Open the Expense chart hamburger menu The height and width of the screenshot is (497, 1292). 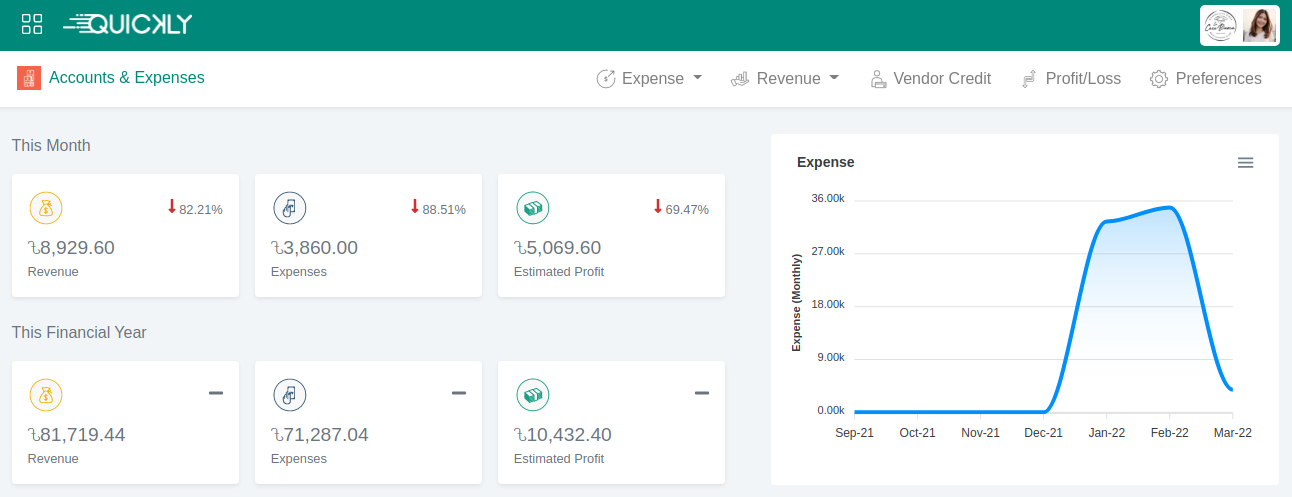pyautogui.click(x=1245, y=163)
